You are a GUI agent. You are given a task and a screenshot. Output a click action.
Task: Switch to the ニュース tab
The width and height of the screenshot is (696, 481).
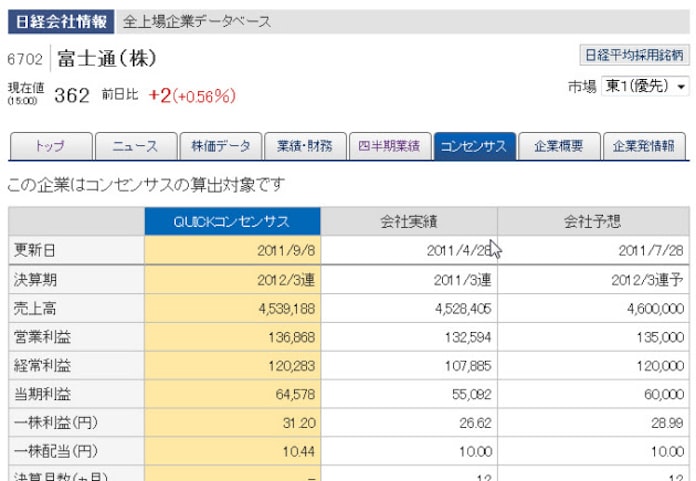(x=135, y=146)
